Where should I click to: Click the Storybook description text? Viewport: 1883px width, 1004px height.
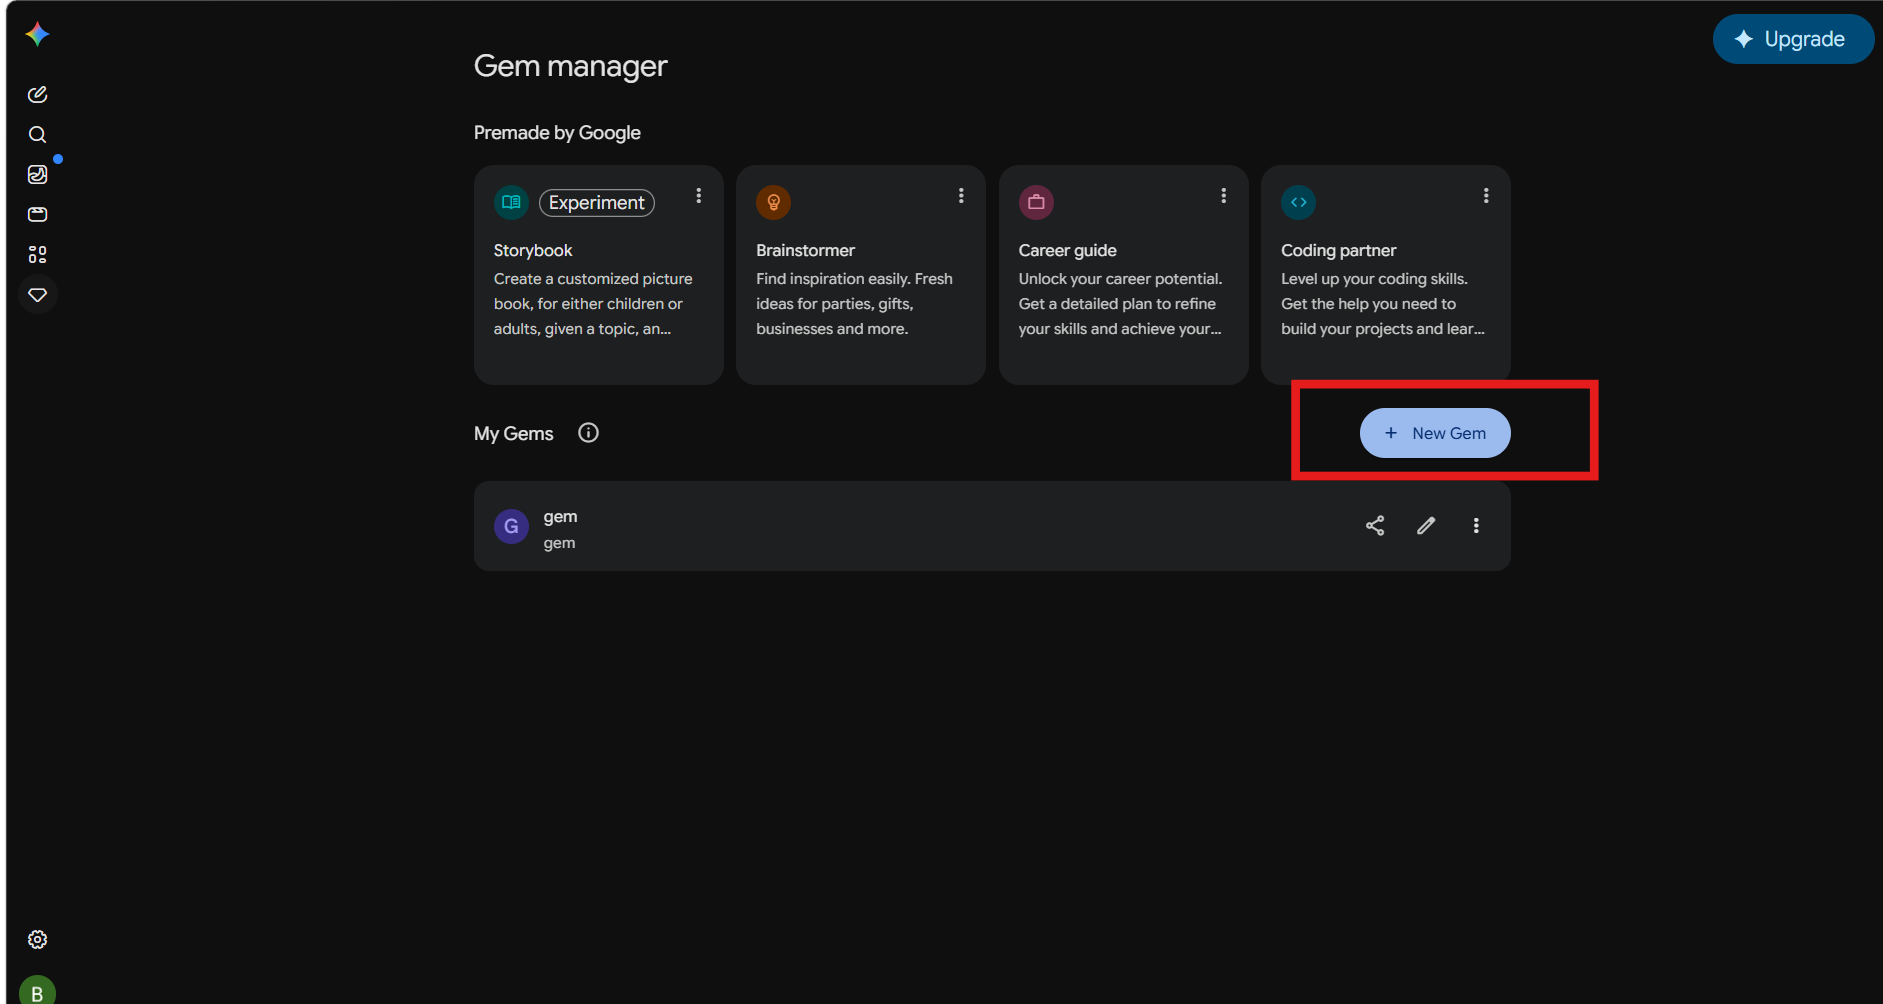coord(593,304)
